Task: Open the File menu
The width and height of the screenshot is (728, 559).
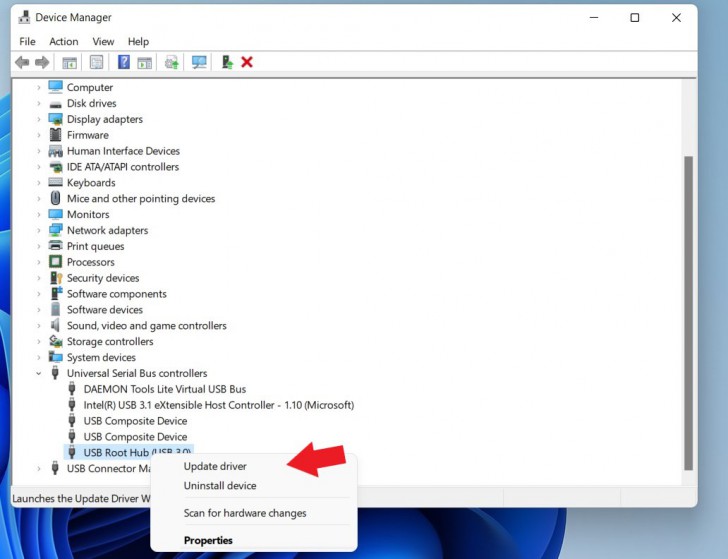Action: click(x=27, y=41)
